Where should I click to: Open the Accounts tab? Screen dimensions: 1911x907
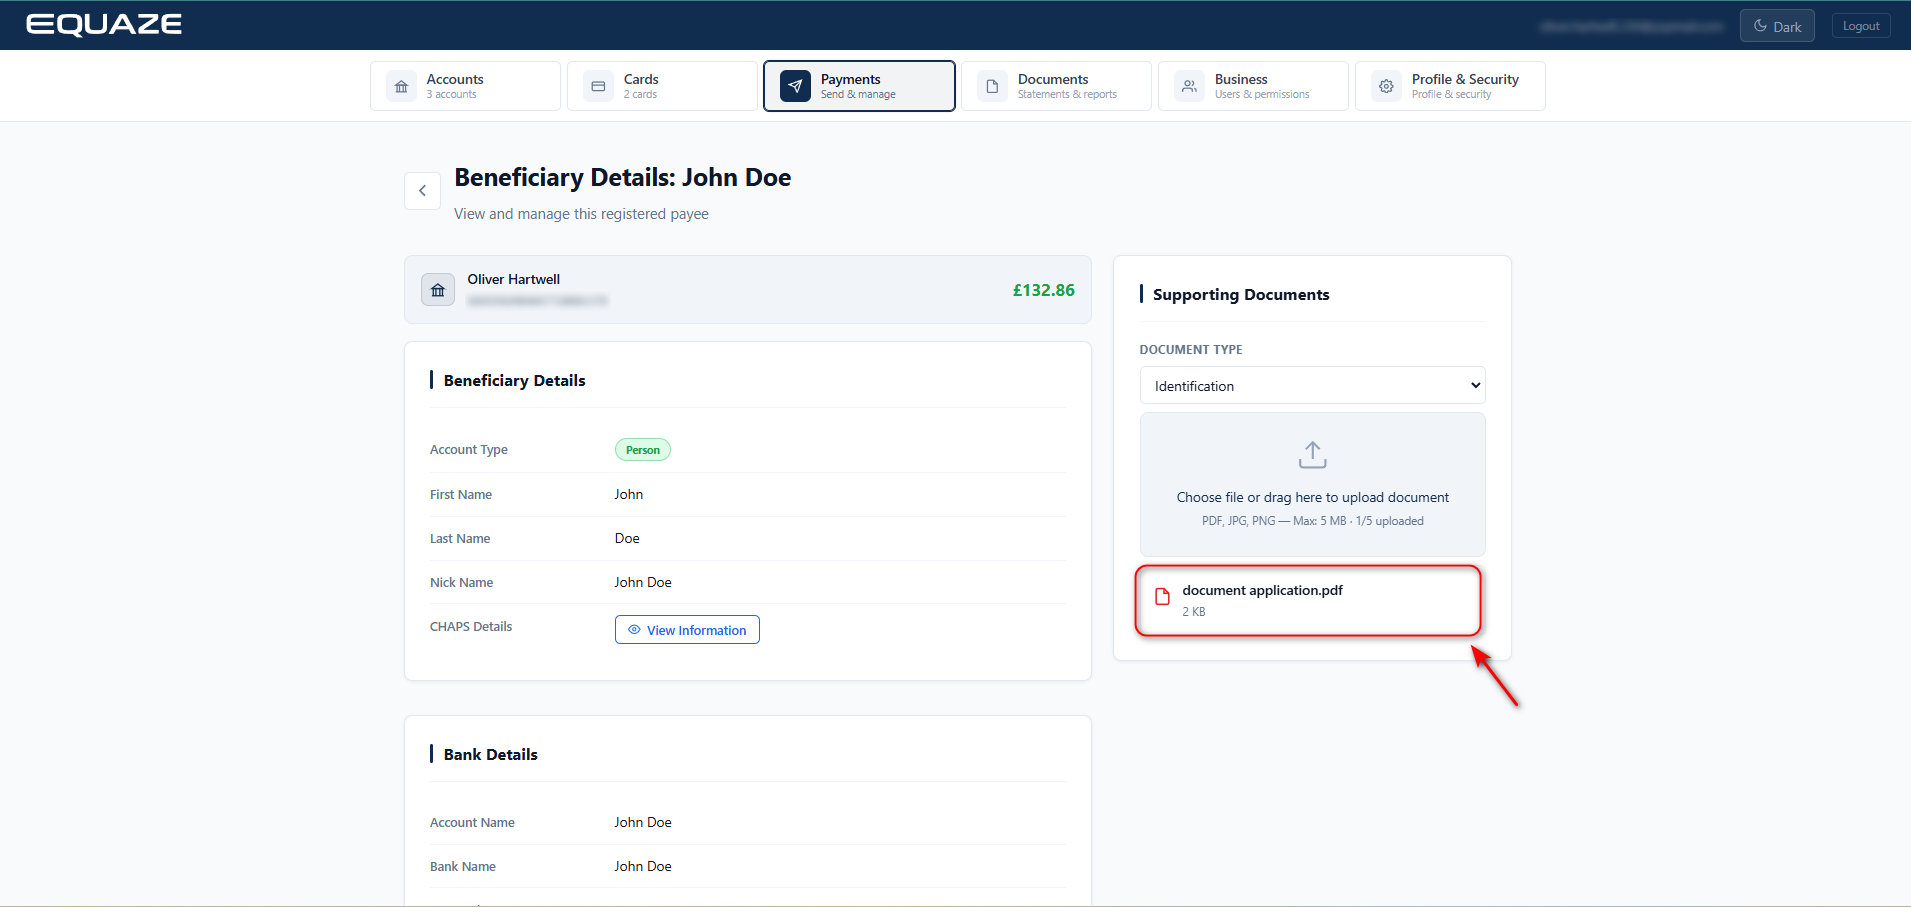465,86
